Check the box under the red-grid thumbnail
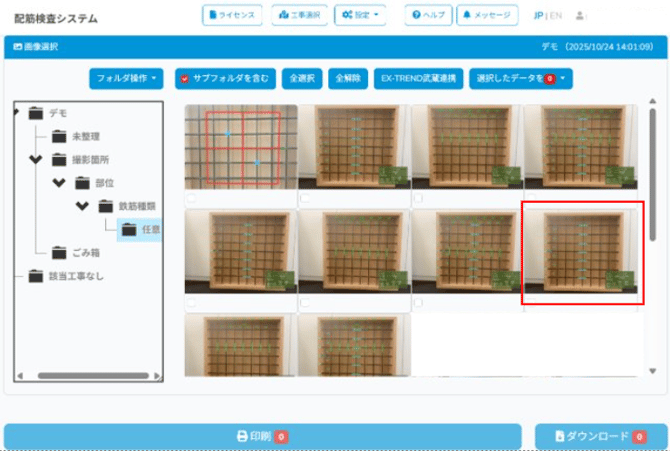670x451 pixels. point(190,198)
